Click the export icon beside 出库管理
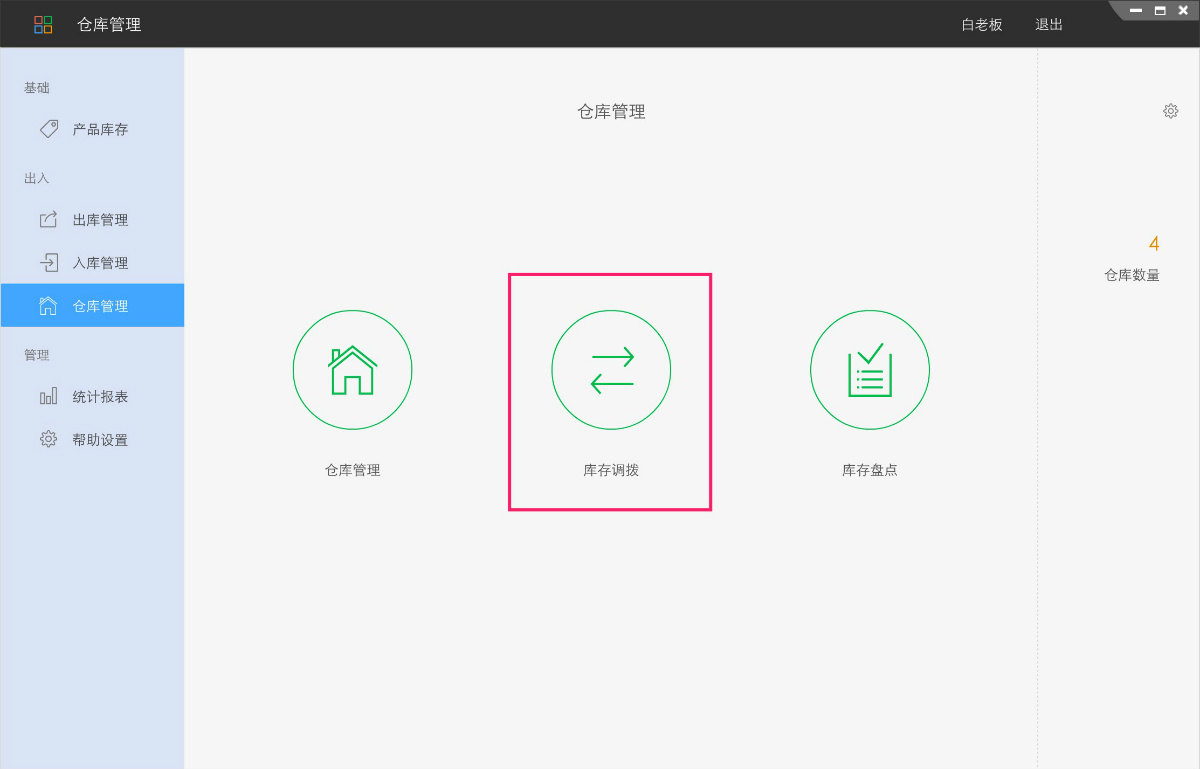 tap(48, 219)
